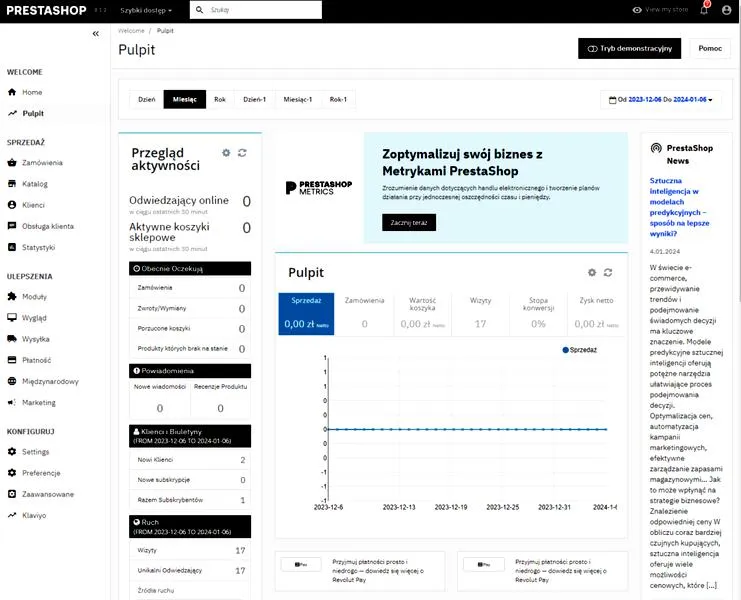The height and width of the screenshot is (600, 741).
Task: Click into the Szukaj search field
Action: [256, 10]
